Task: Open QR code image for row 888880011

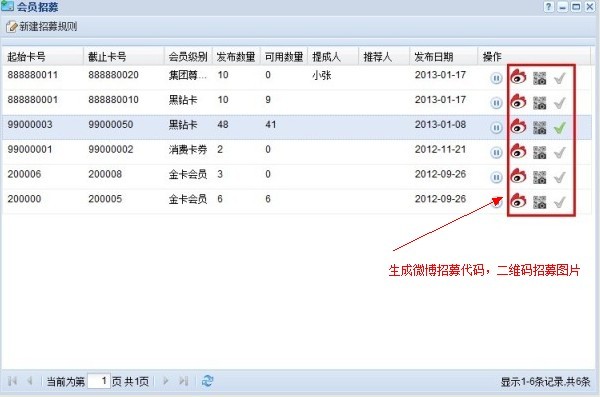Action: pos(540,78)
